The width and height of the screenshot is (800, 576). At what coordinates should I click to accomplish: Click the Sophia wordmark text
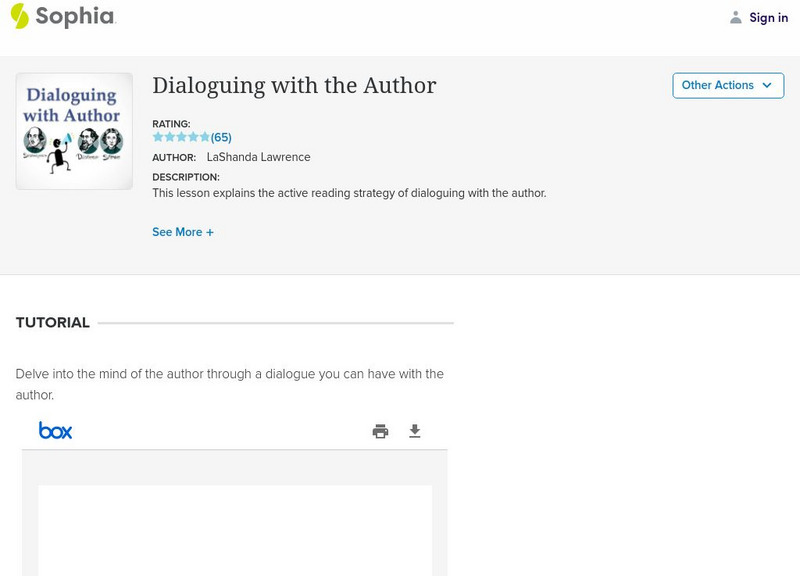[x=75, y=16]
